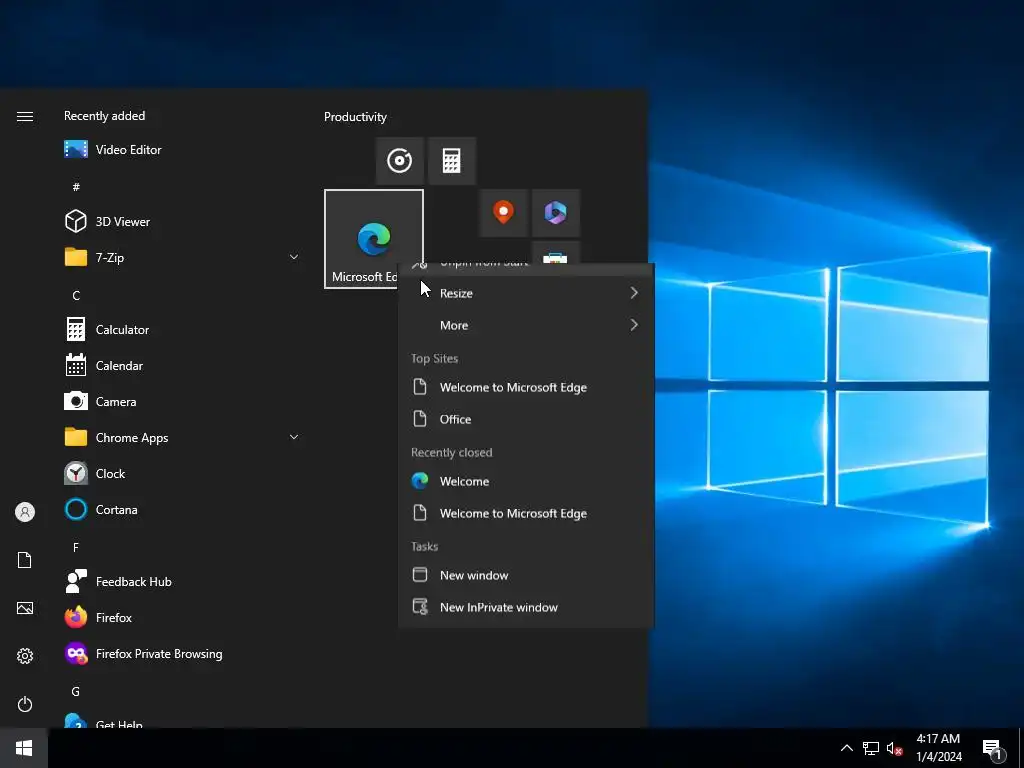Reopen the recently closed Welcome page
The image size is (1024, 768).
click(x=526, y=481)
